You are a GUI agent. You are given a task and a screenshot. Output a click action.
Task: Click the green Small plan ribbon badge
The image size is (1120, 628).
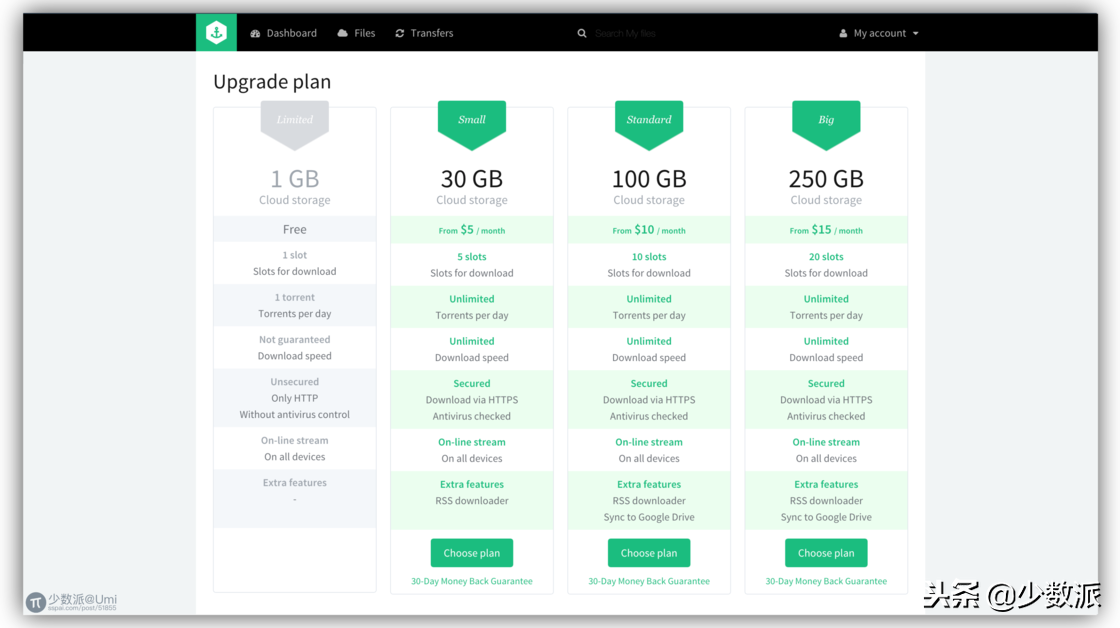pos(472,122)
